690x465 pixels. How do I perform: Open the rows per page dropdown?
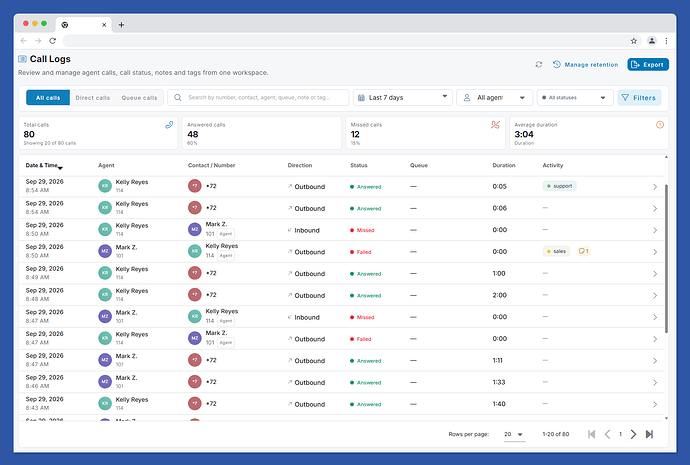(514, 434)
